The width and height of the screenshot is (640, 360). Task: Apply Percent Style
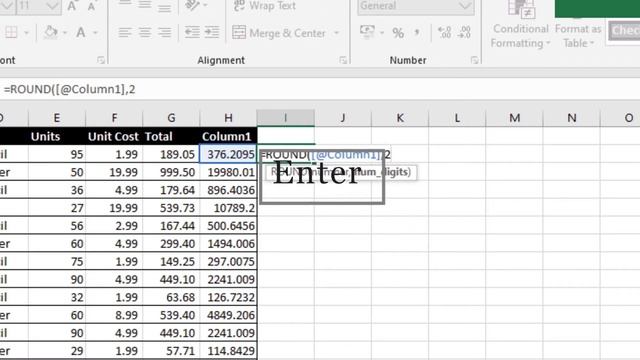coord(398,33)
